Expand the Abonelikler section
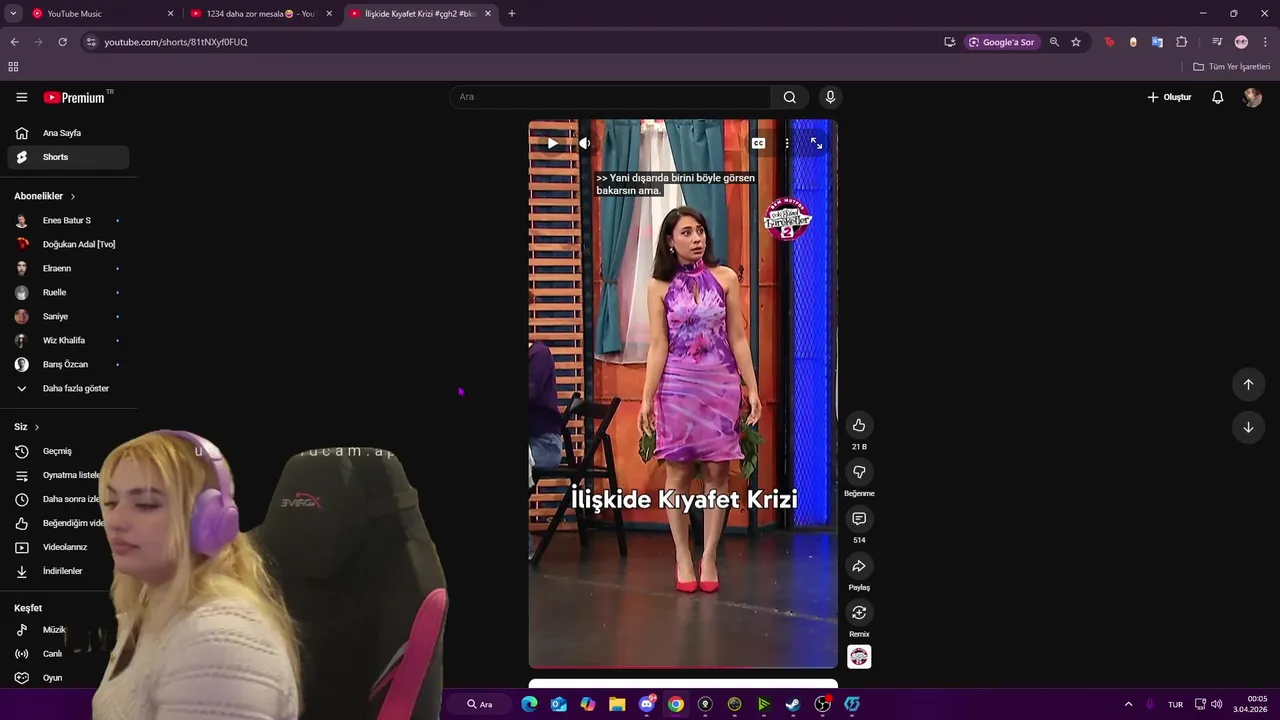The height and width of the screenshot is (720, 1280). (45, 196)
